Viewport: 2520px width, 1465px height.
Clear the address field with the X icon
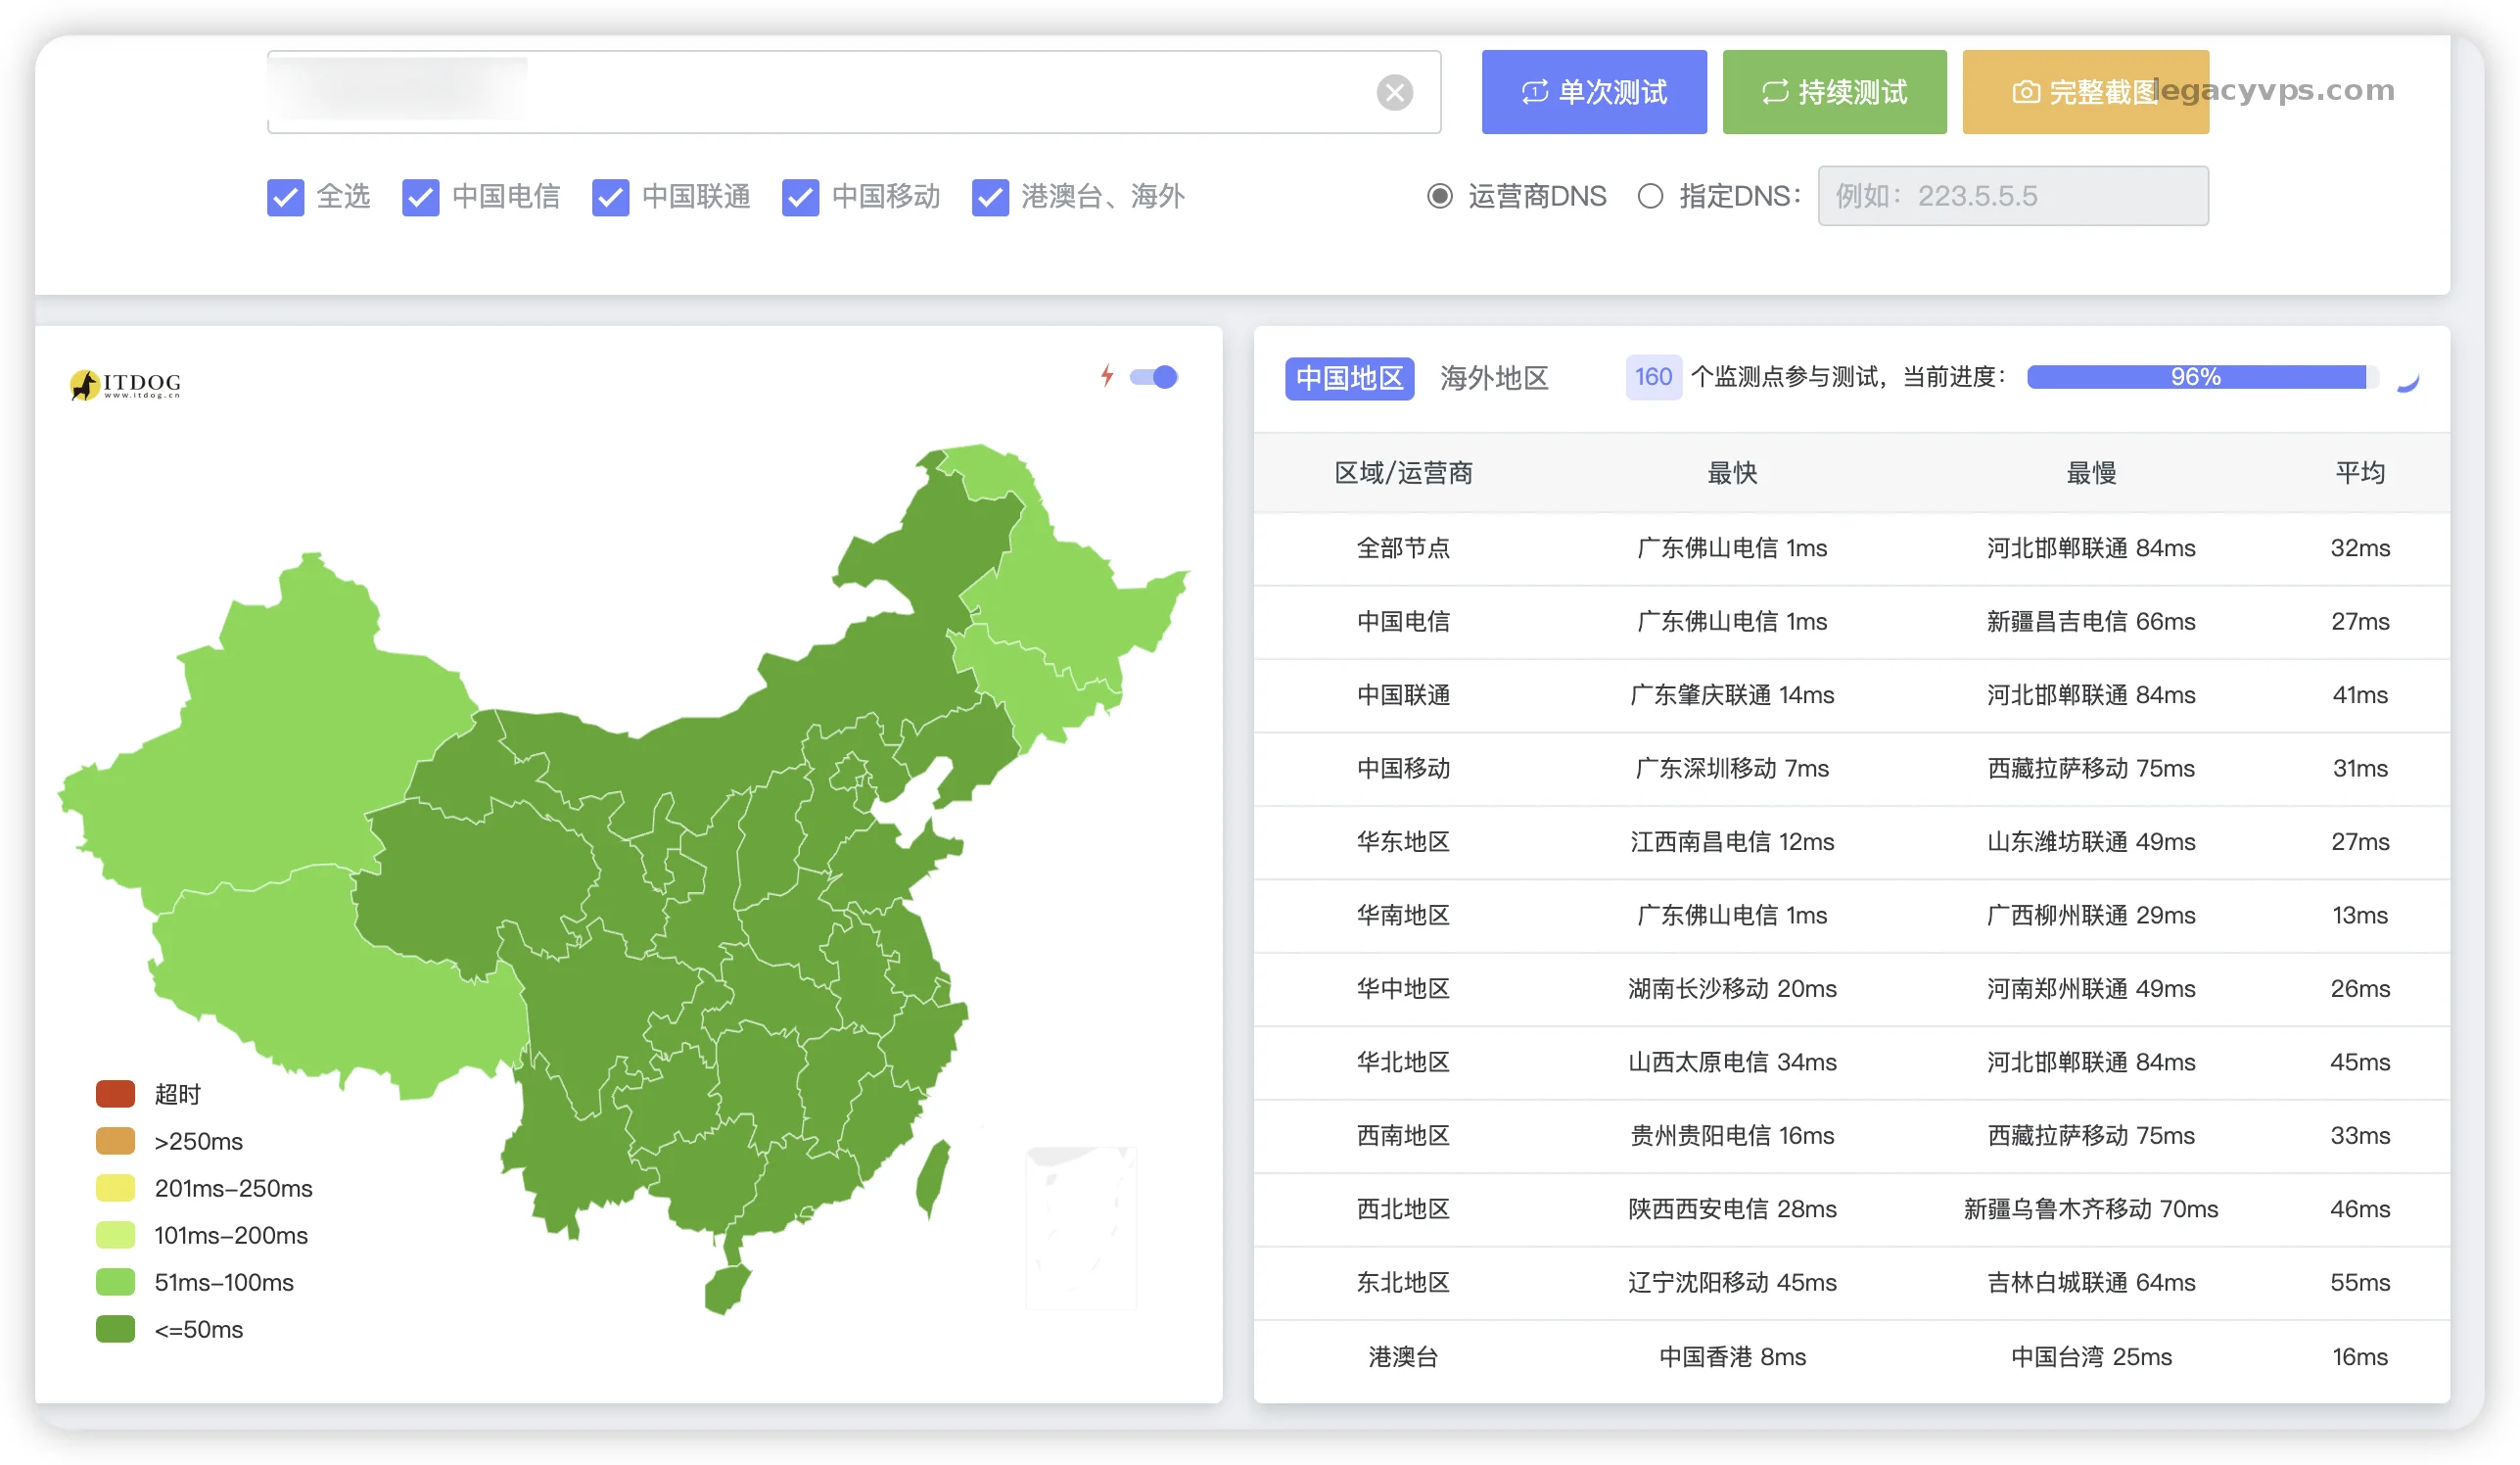(1394, 92)
